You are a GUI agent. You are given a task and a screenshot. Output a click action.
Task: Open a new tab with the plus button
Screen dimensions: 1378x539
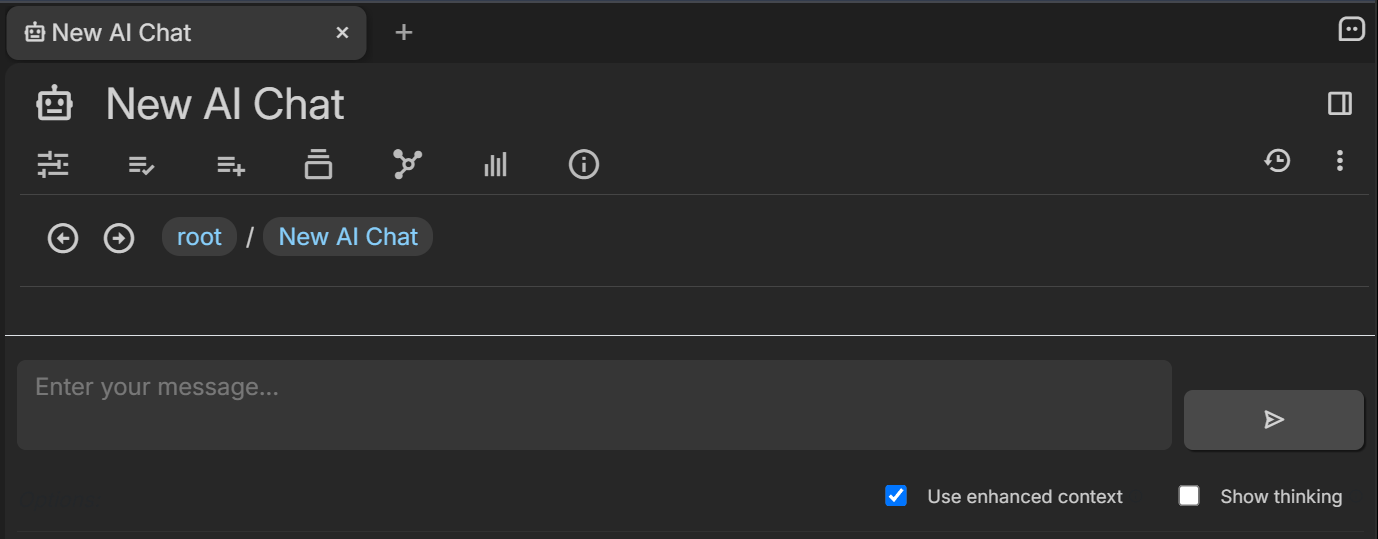pyautogui.click(x=404, y=33)
